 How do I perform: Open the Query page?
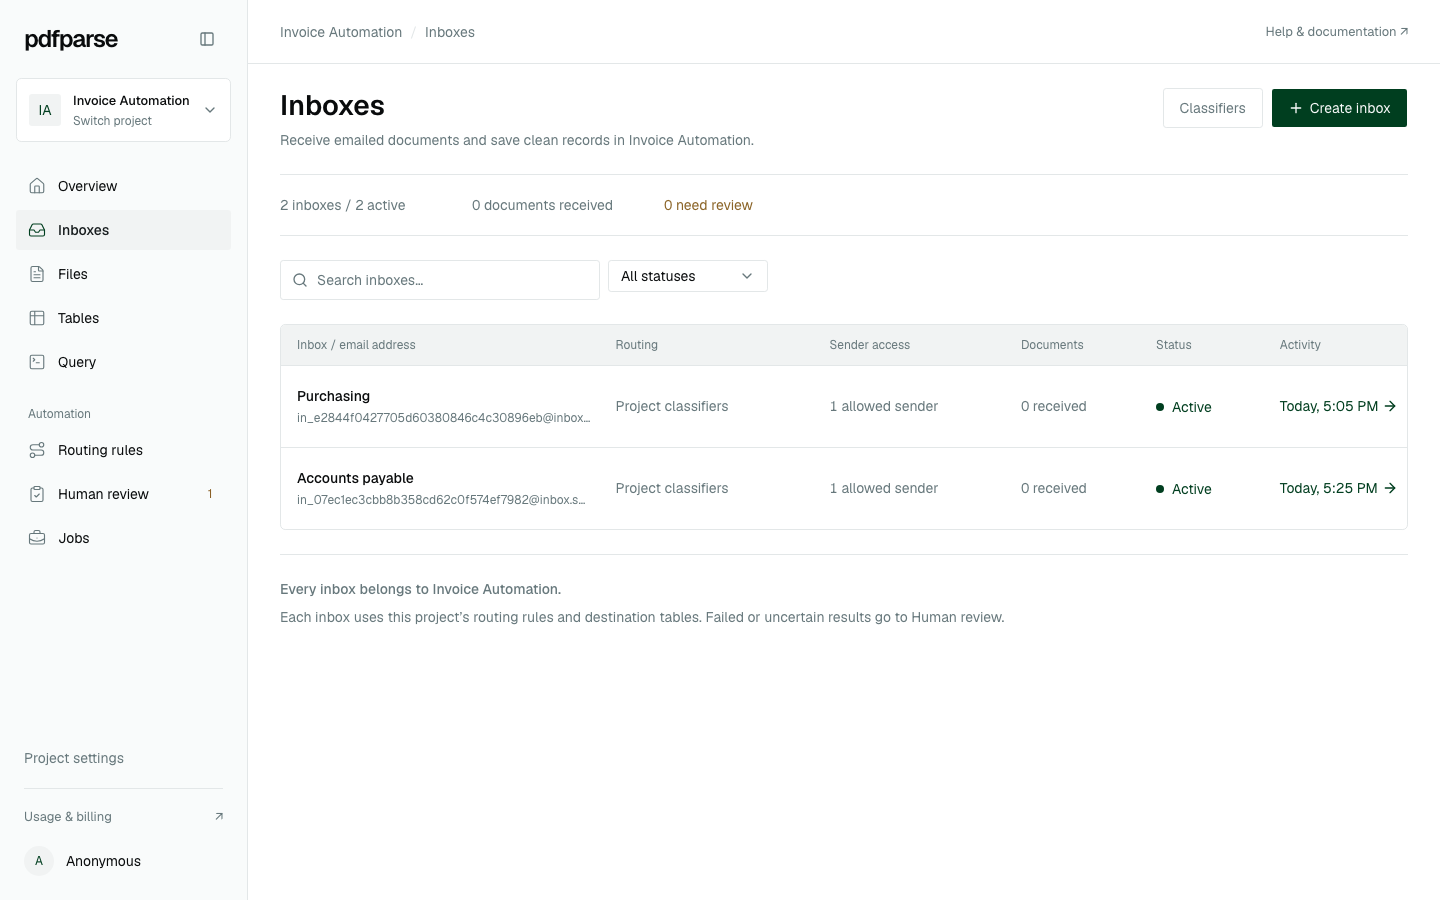[x=123, y=362]
